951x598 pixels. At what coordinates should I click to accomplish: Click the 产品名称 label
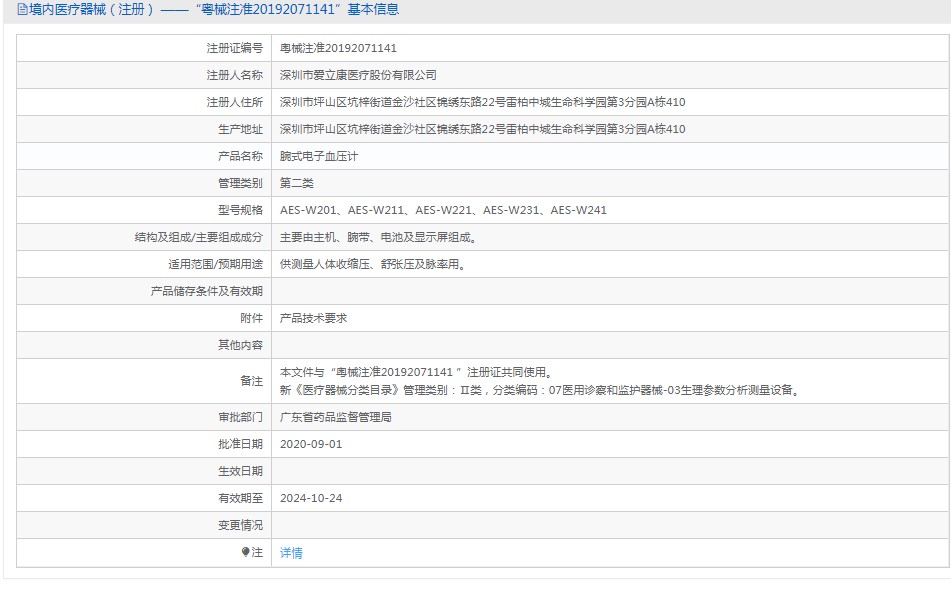(240, 156)
